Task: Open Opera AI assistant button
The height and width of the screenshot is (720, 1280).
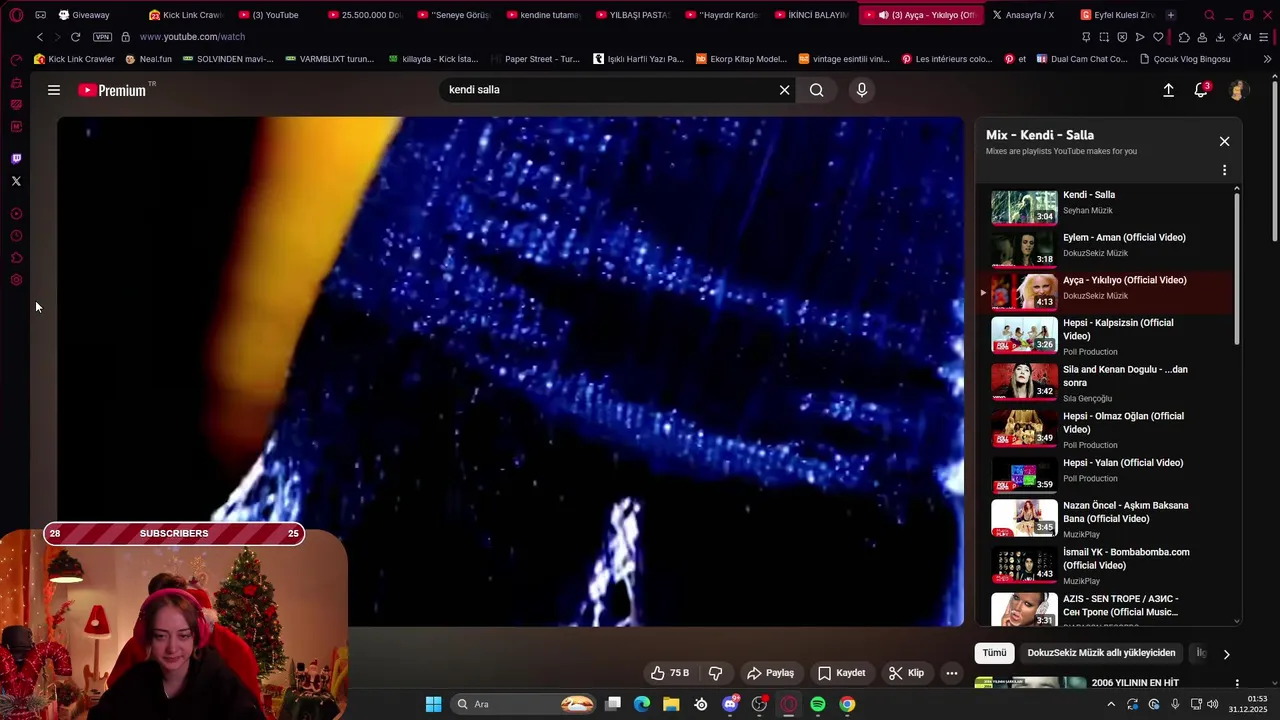Action: tap(1244, 37)
